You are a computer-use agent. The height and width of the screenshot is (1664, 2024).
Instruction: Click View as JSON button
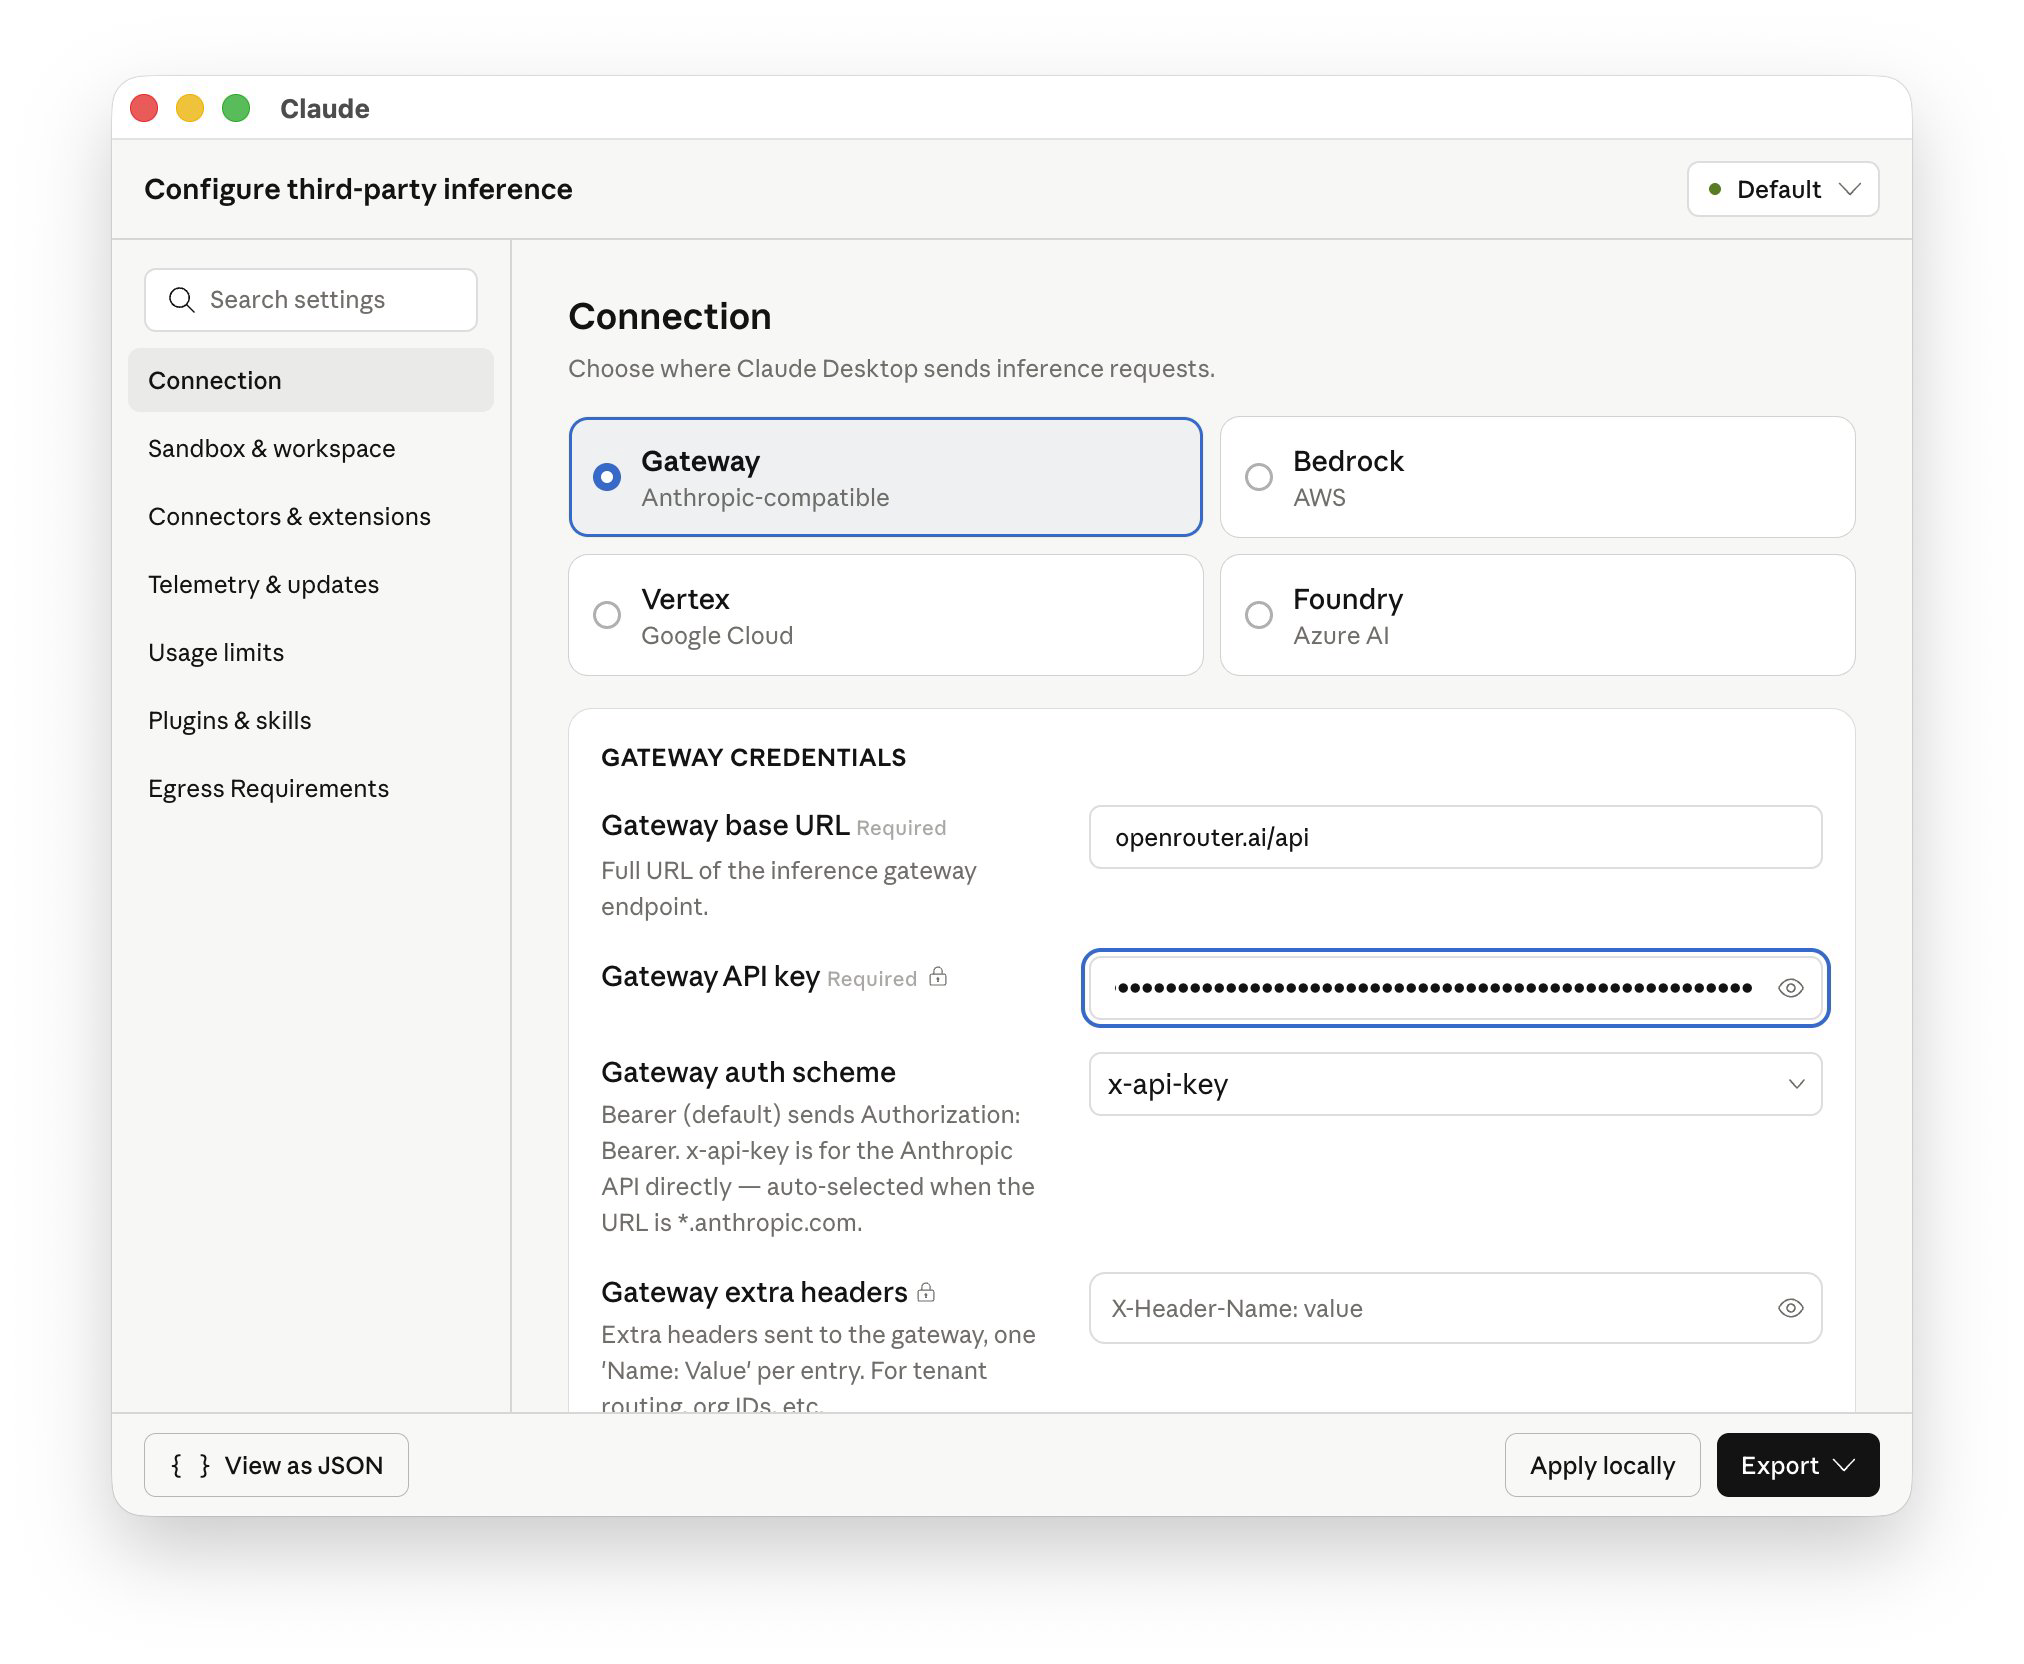(x=276, y=1465)
